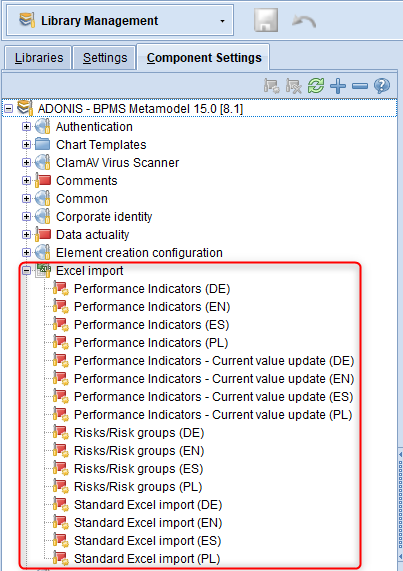Viewport: 403px width, 571px height.
Task: Expand the Element creation configuration node
Action: (x=26, y=252)
